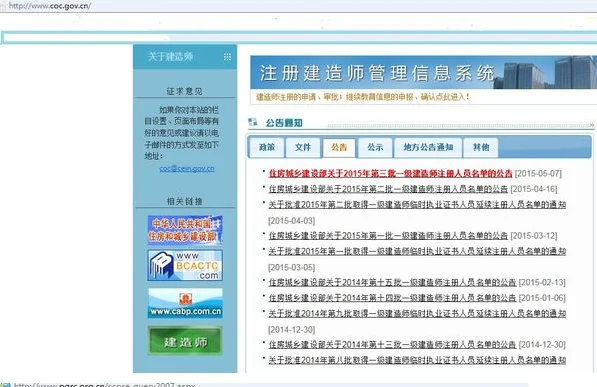The width and height of the screenshot is (597, 387).
Task: Click the icon left of 公告通知 heading
Action: 252,122
